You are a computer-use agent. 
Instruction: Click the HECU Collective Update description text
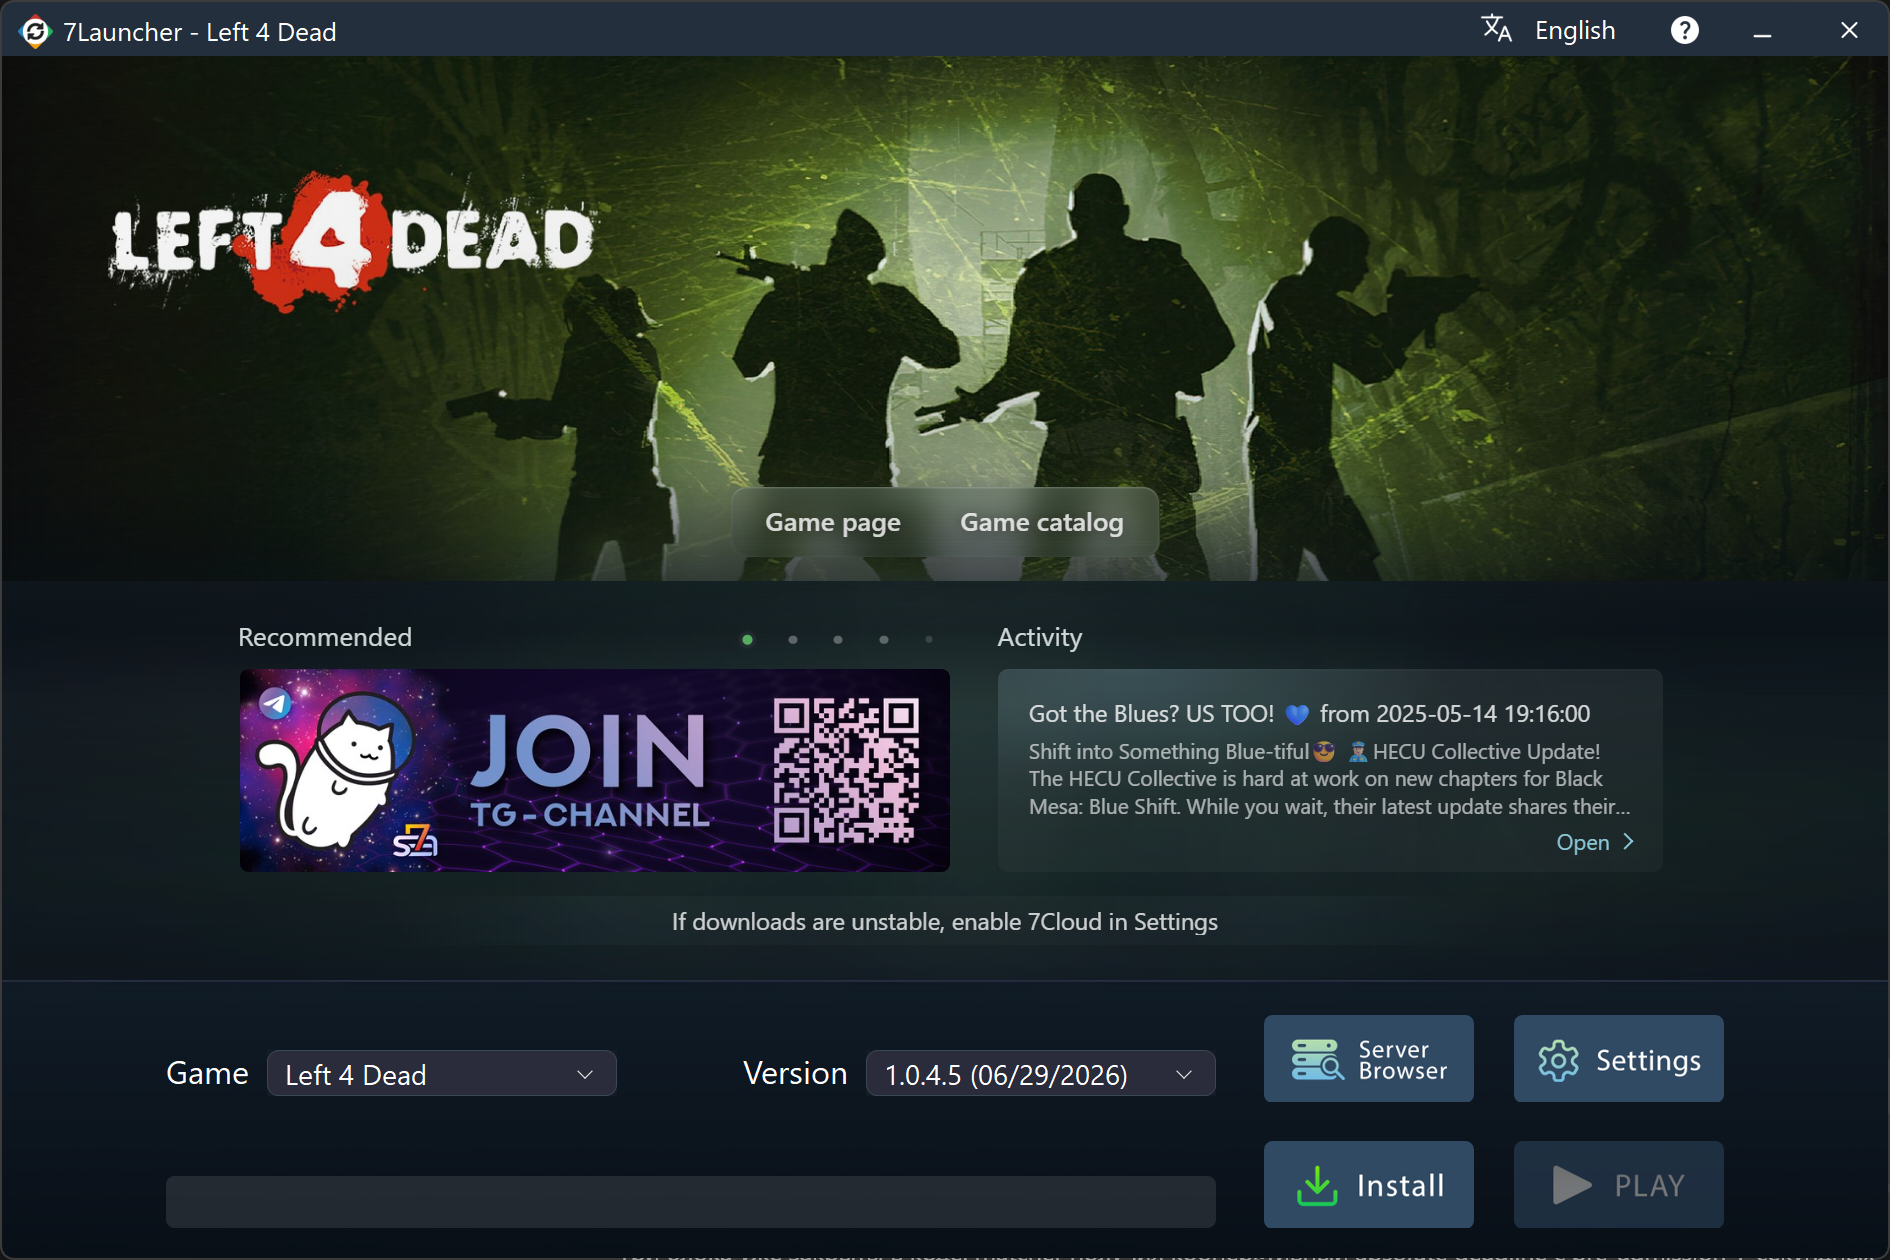1329,779
